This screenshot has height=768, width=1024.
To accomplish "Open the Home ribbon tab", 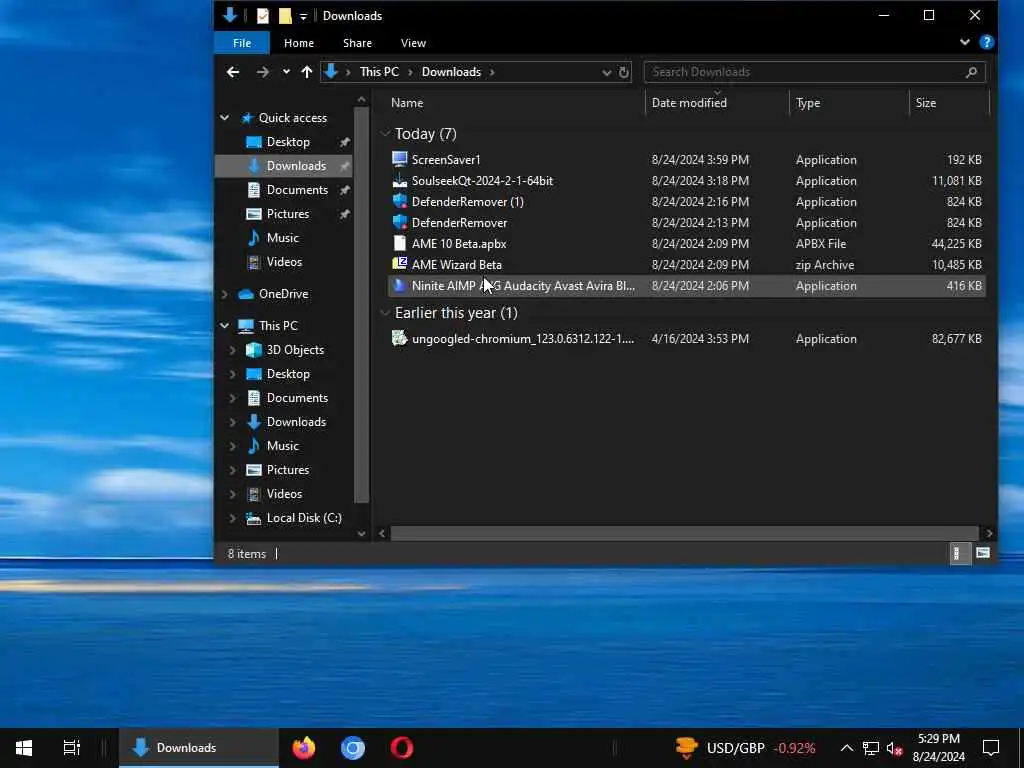I will pyautogui.click(x=298, y=43).
